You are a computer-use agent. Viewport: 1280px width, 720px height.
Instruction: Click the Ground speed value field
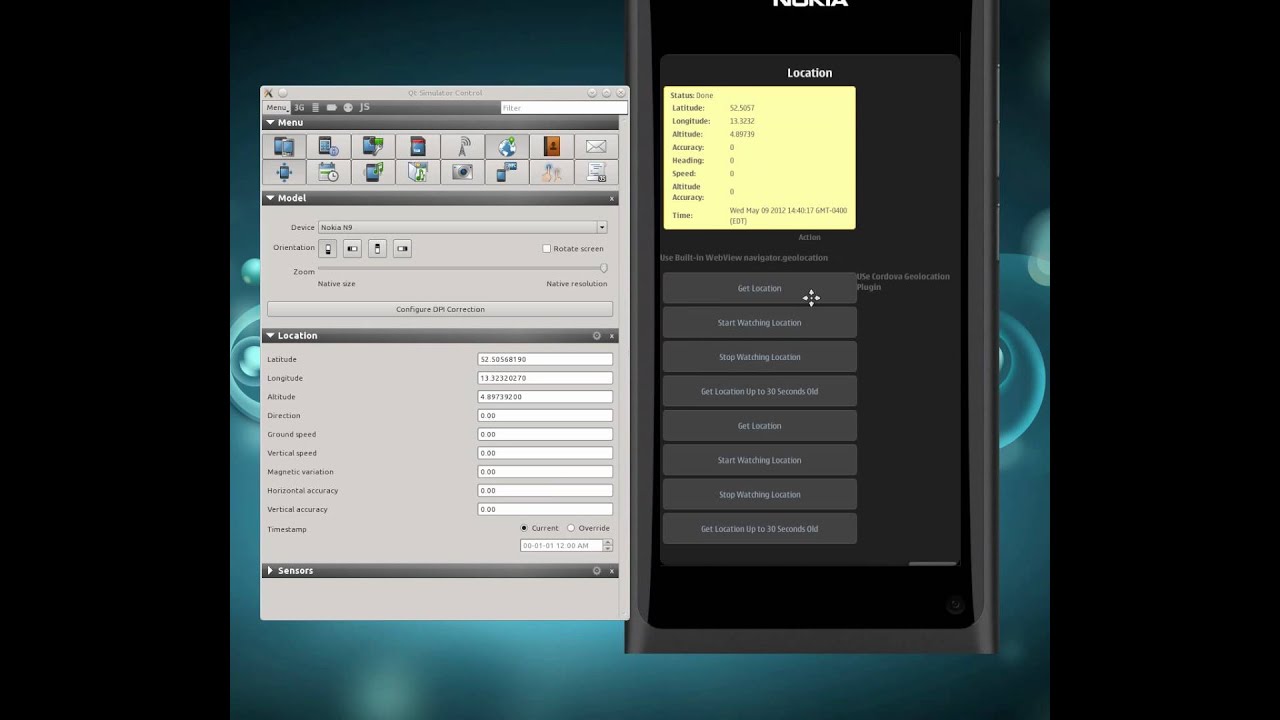click(545, 434)
